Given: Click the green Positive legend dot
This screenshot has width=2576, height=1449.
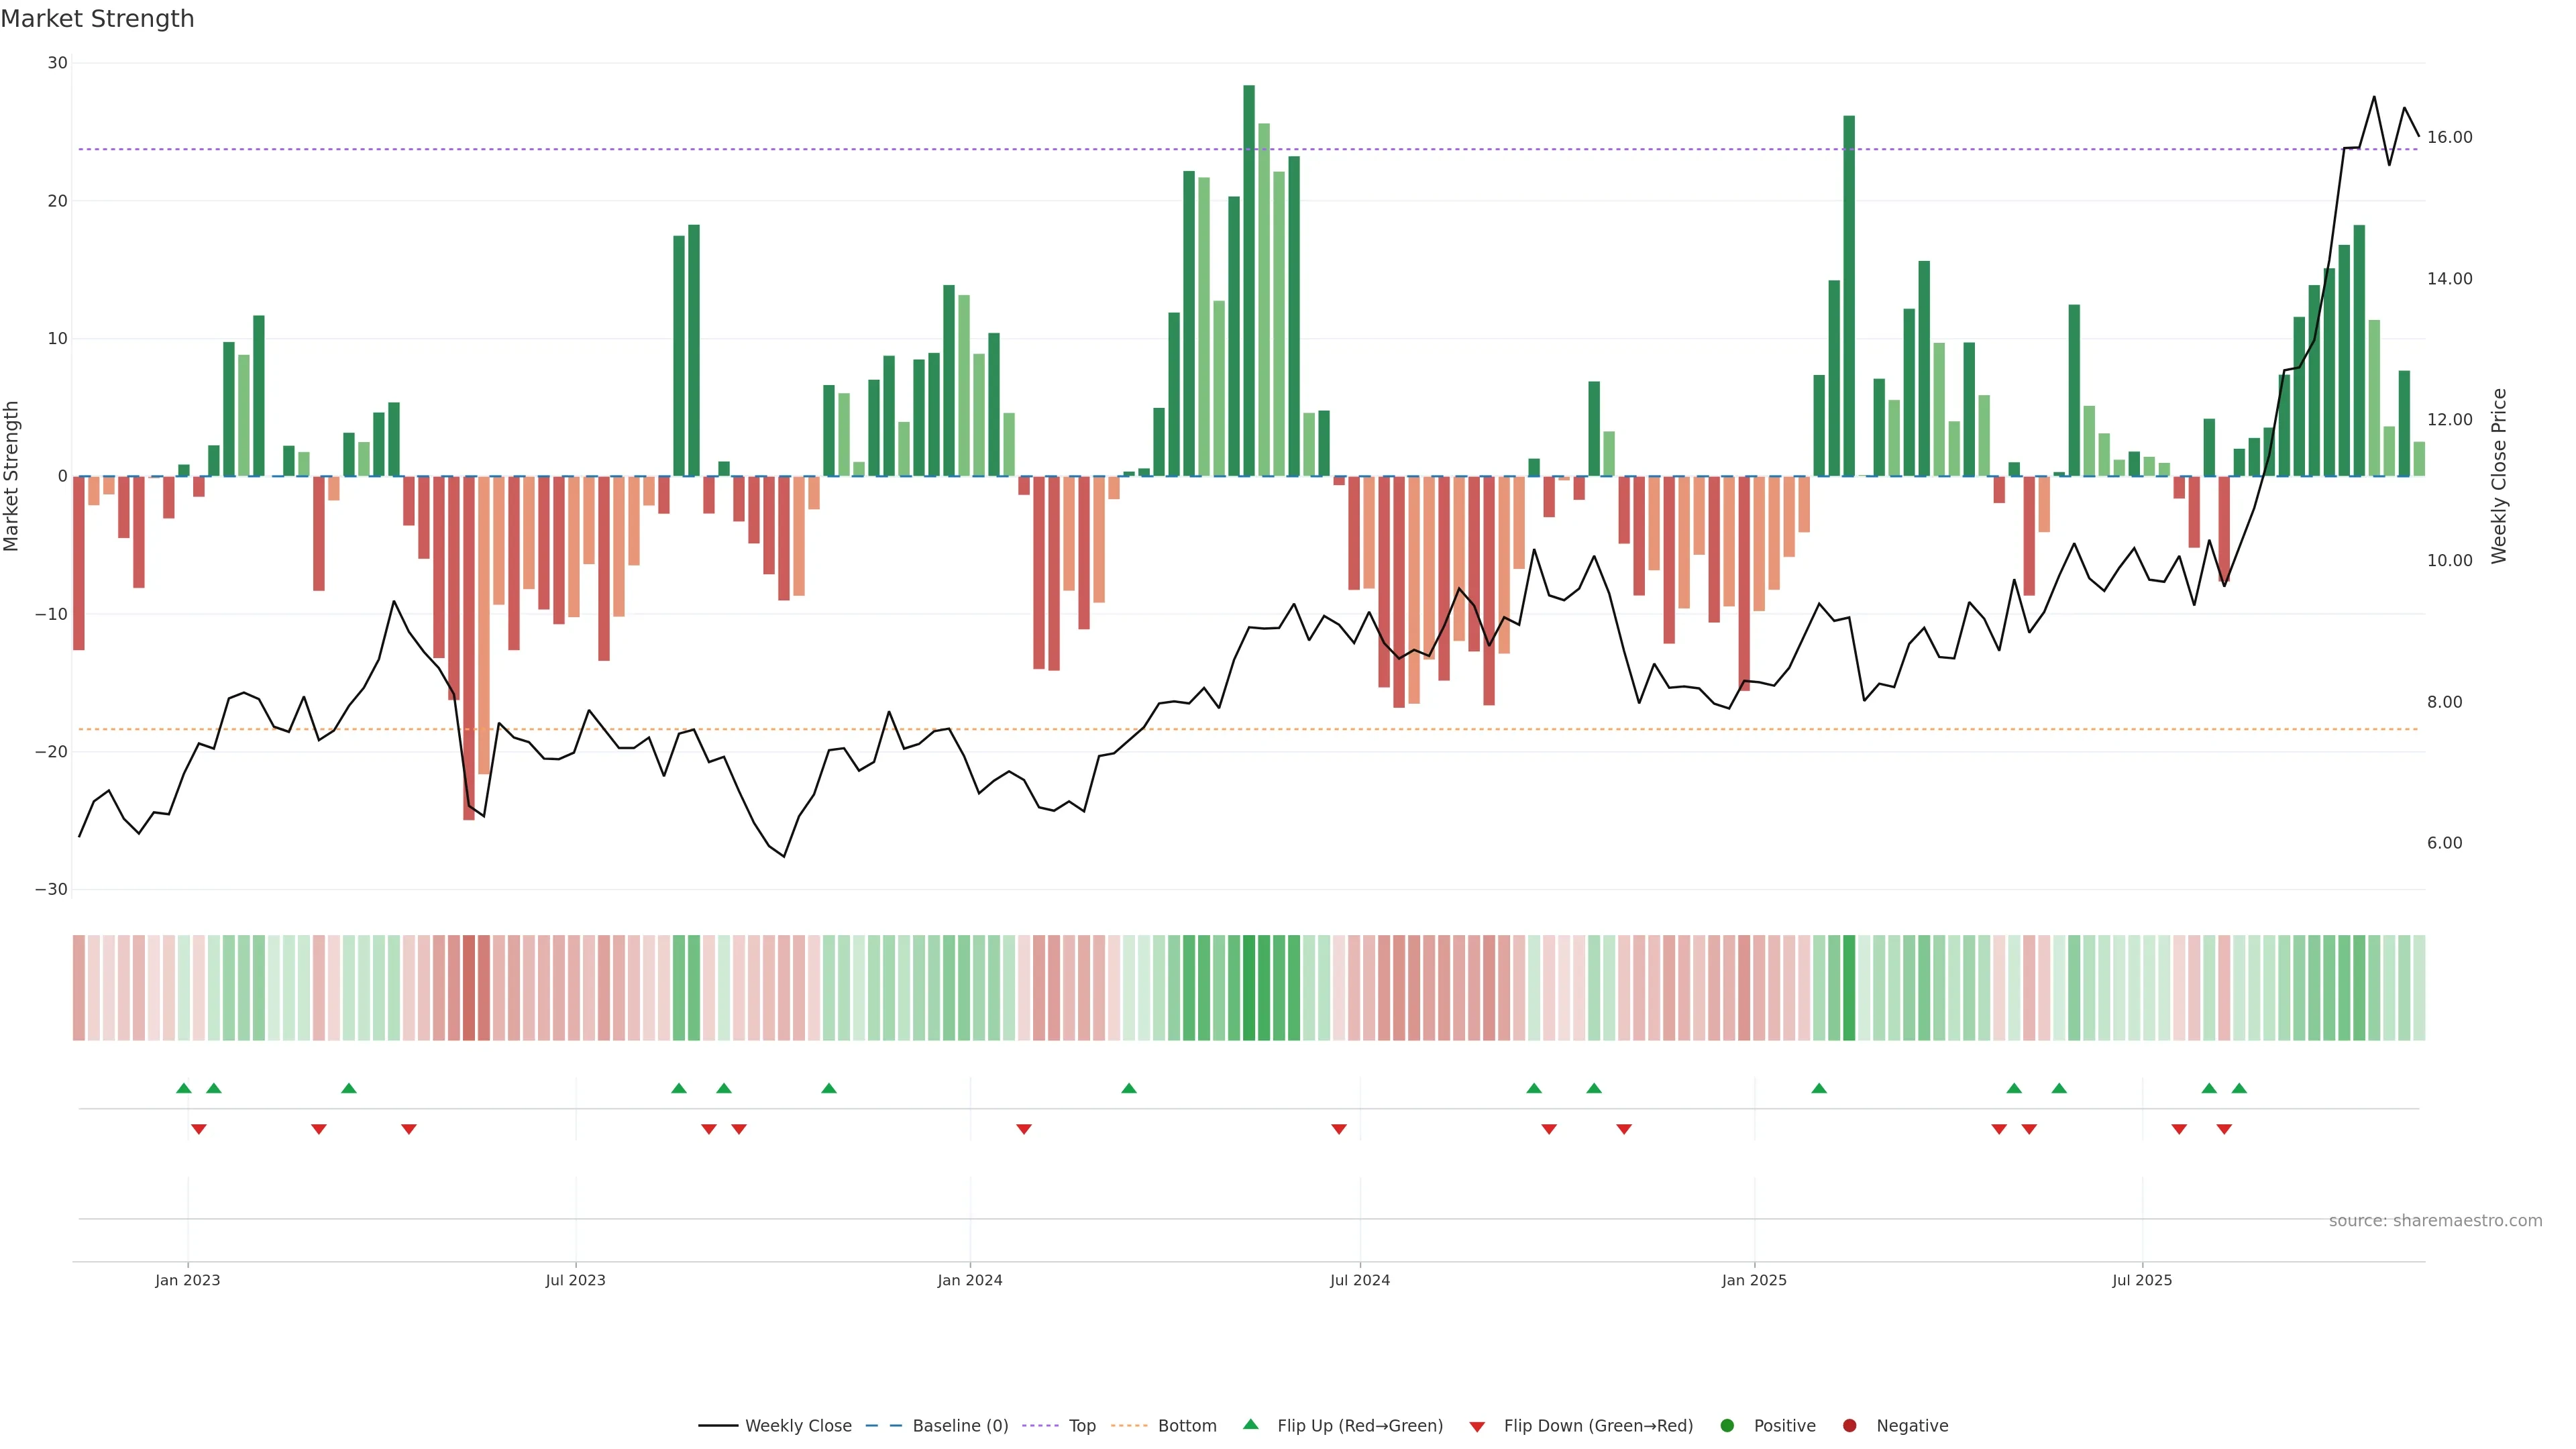Looking at the screenshot, I should pyautogui.click(x=1727, y=1426).
